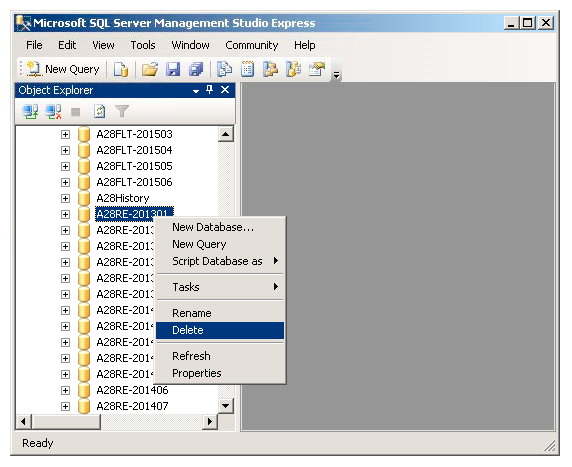The height and width of the screenshot is (467, 572).
Task: Open the File menu
Action: click(x=34, y=45)
